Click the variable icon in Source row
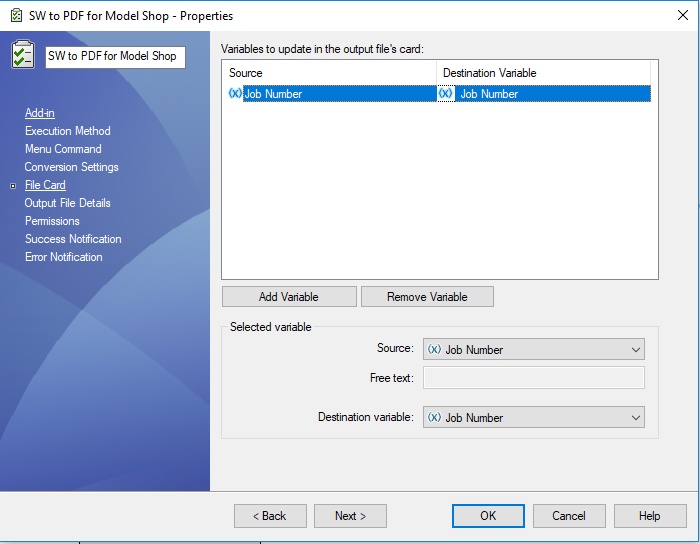This screenshot has height=544, width=700. coord(235,93)
